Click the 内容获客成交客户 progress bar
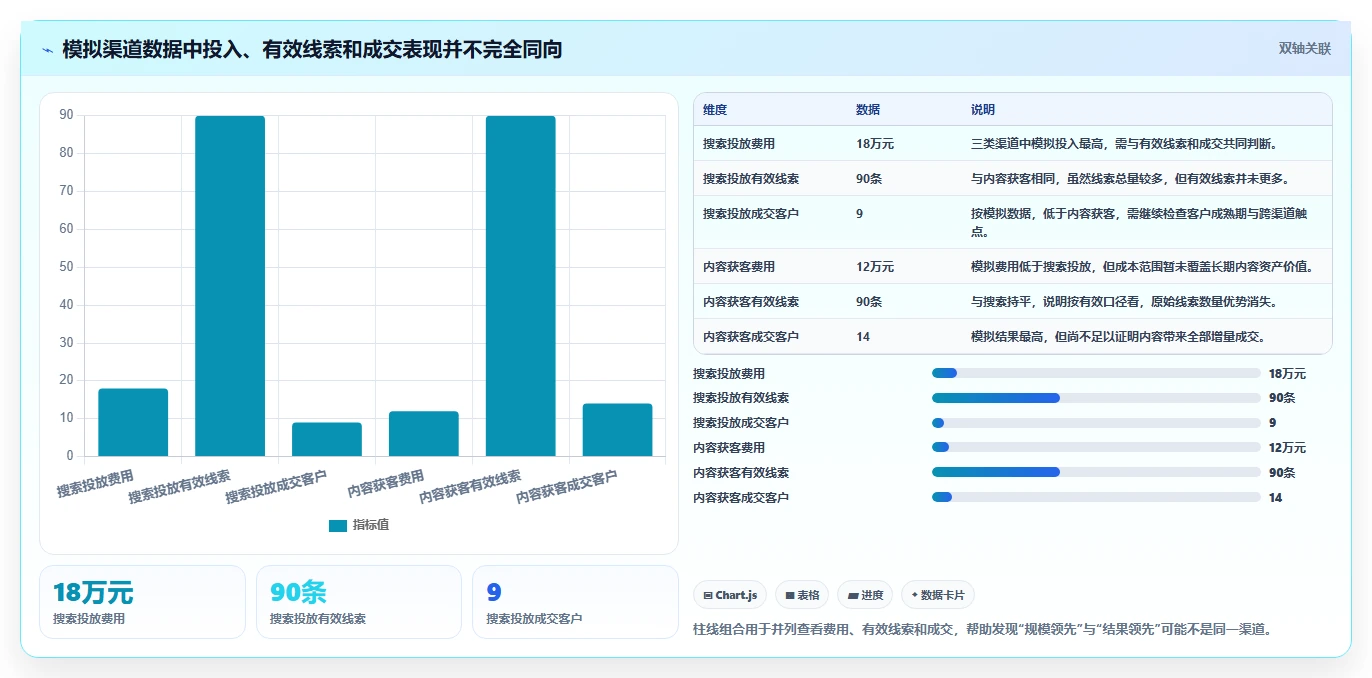 coord(1096,497)
